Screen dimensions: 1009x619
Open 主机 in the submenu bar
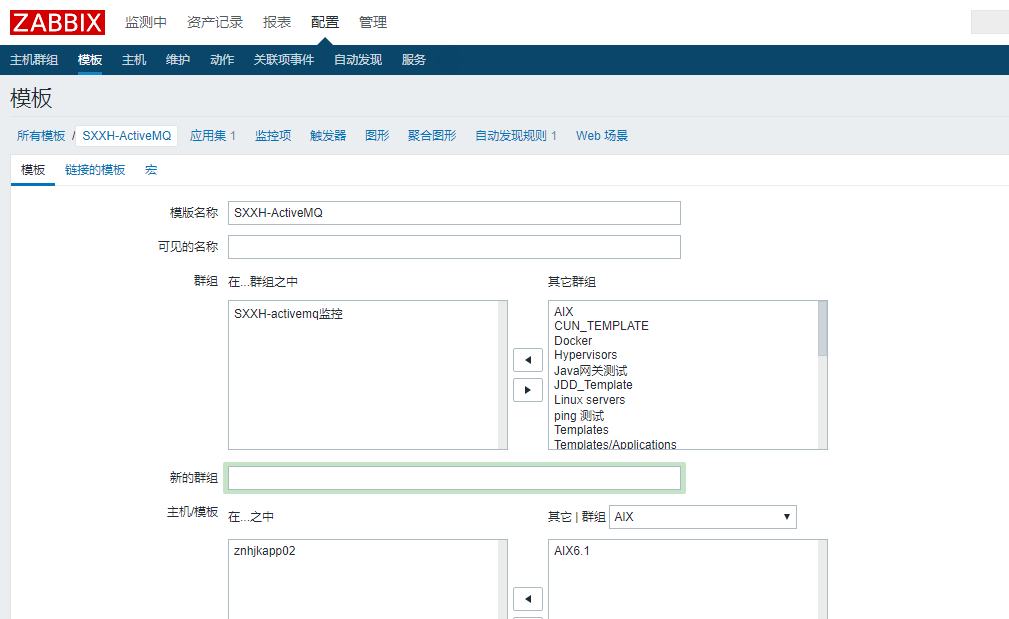(134, 60)
